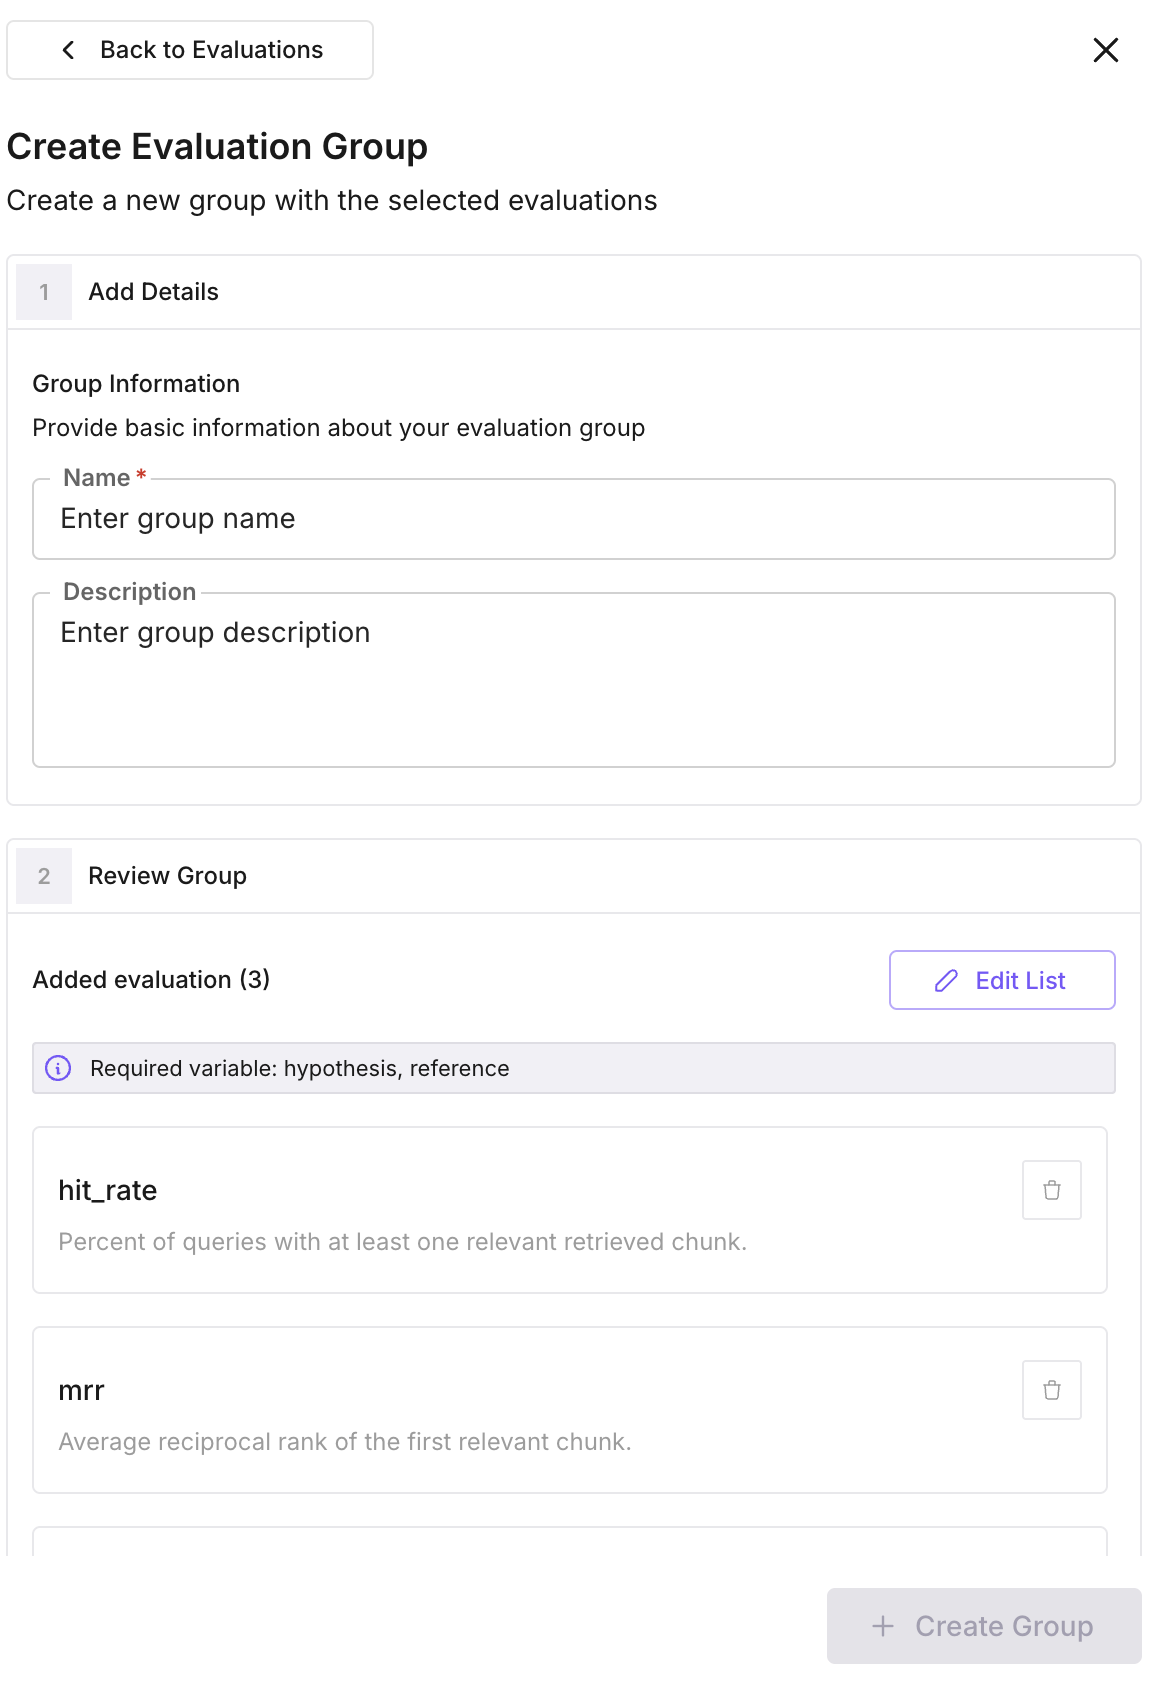1156x1684 pixels.
Task: Click the Added evaluation (3) label
Action: click(x=151, y=980)
